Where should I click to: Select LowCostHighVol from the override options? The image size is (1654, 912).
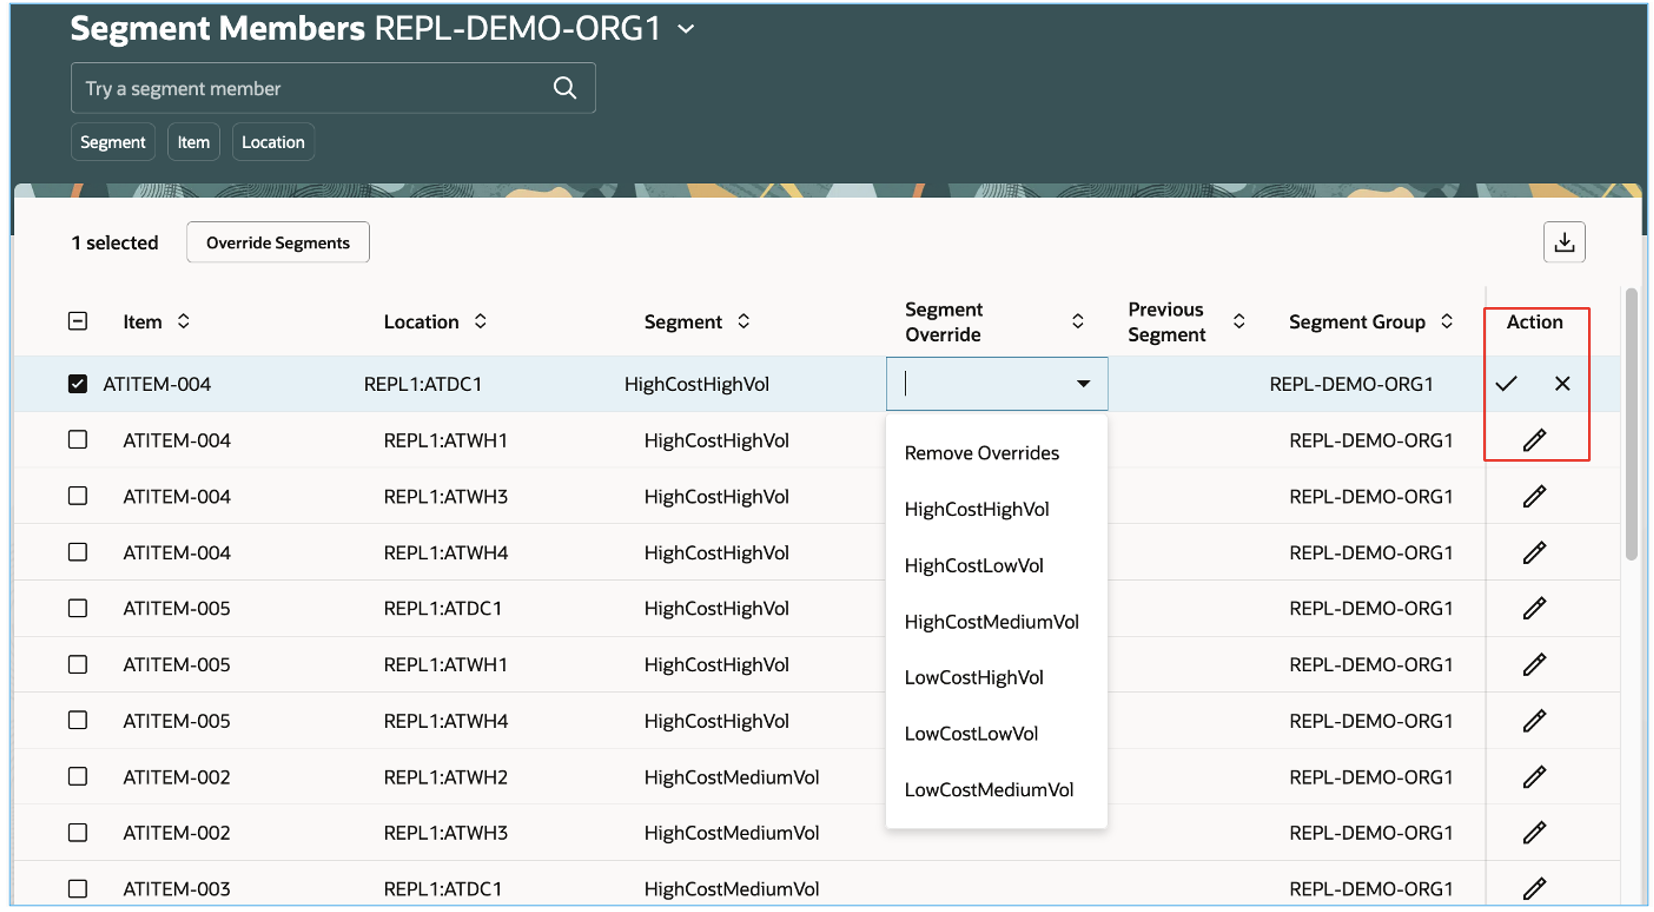[973, 677]
